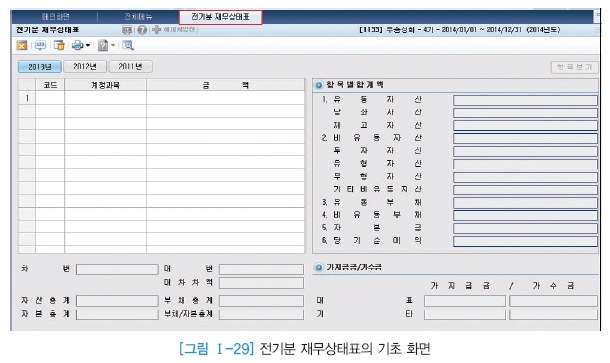Click the magnifier search toolbar icon

(x=128, y=45)
